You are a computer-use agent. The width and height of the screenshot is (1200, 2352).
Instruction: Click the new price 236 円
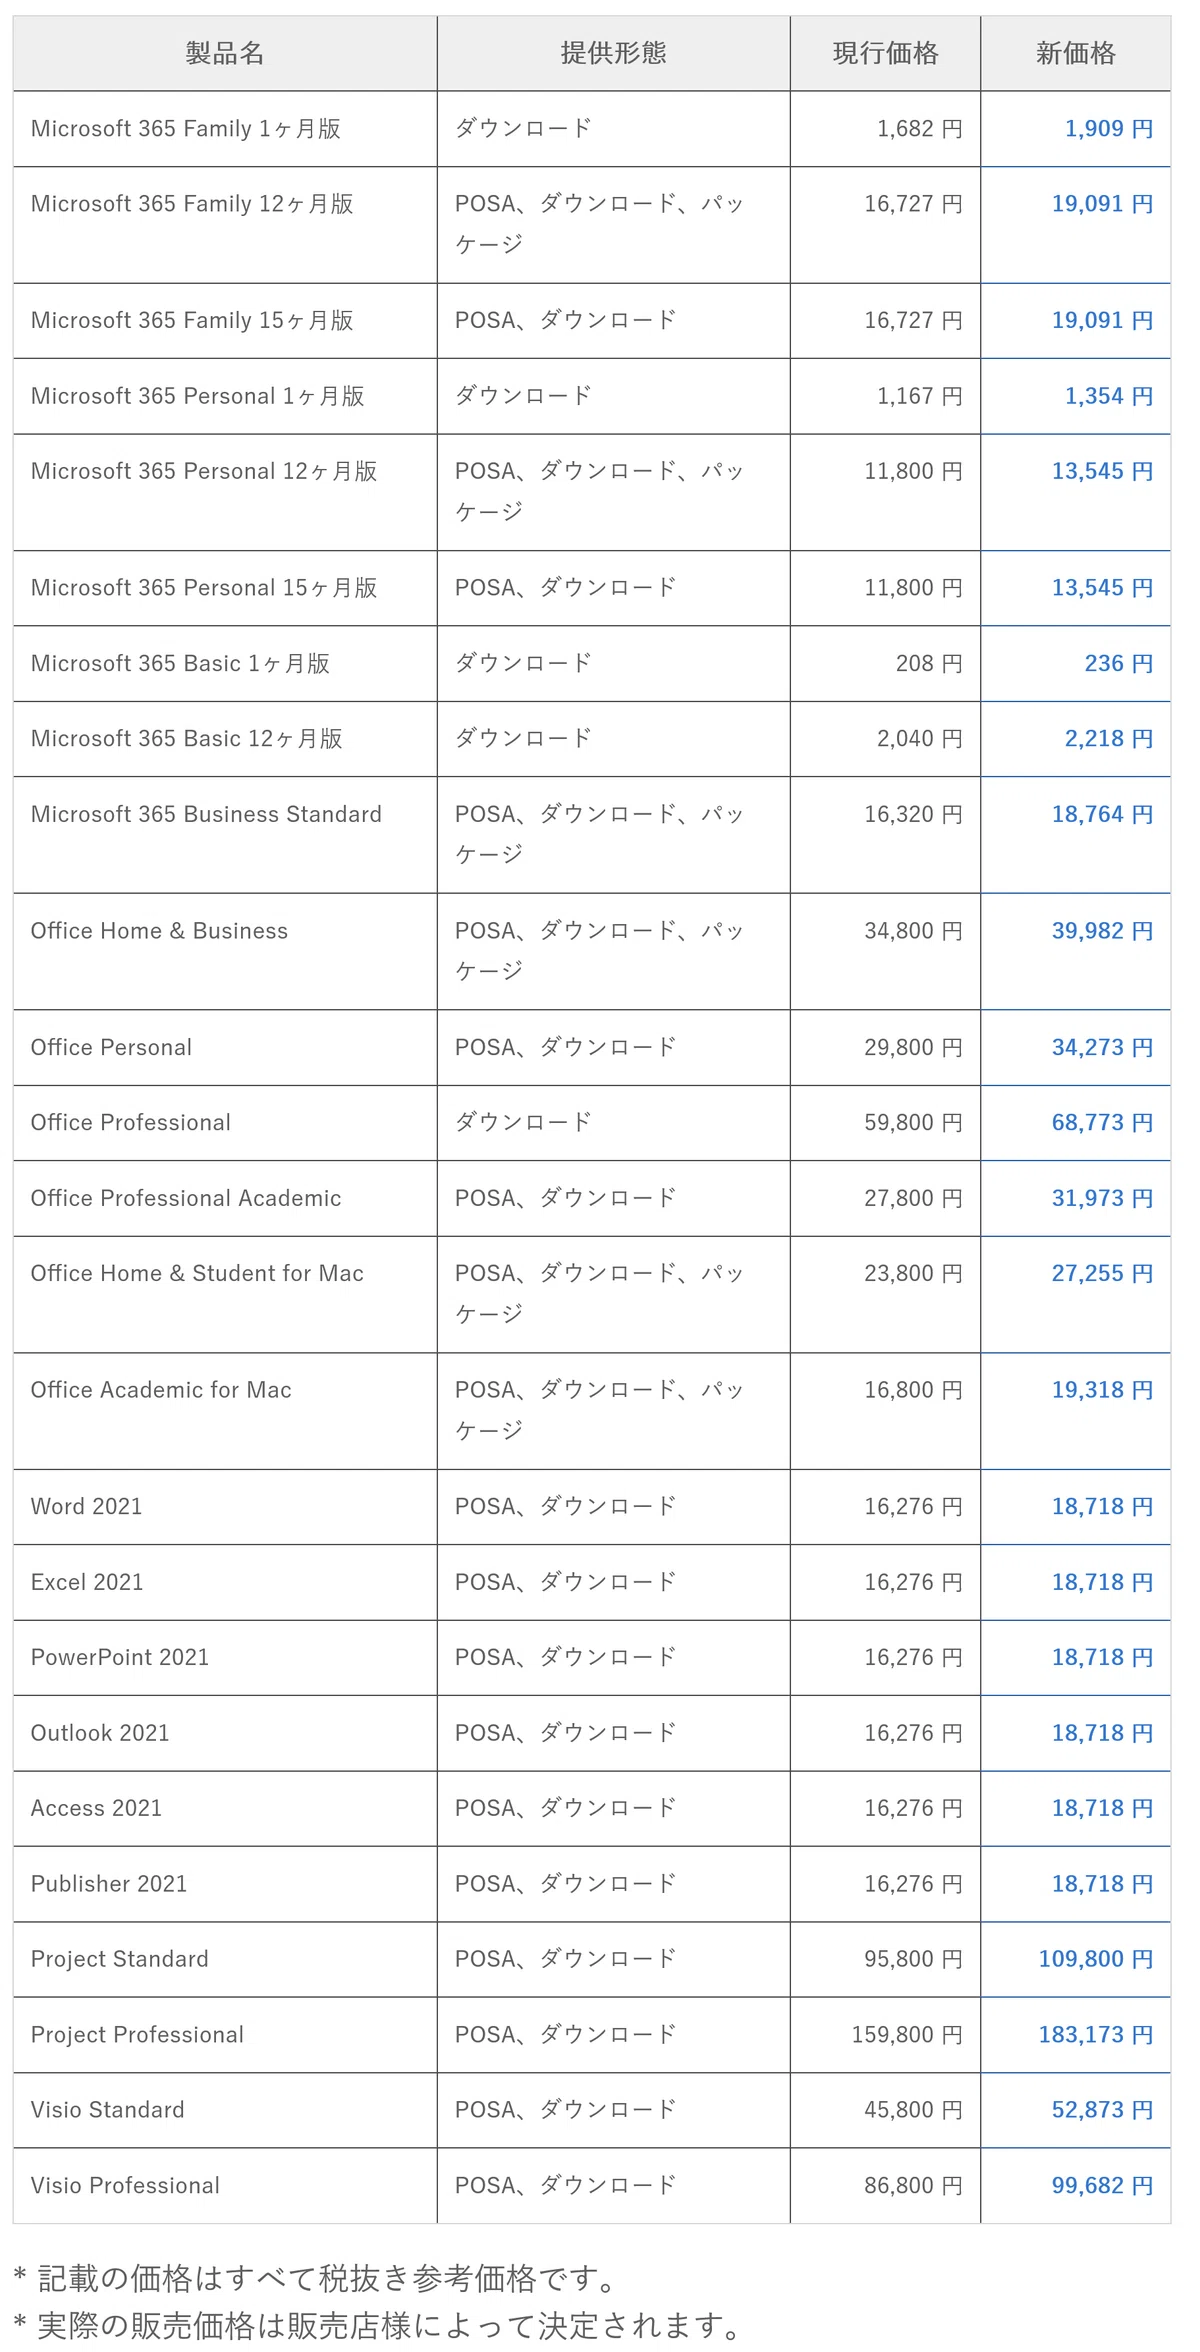pos(1119,664)
